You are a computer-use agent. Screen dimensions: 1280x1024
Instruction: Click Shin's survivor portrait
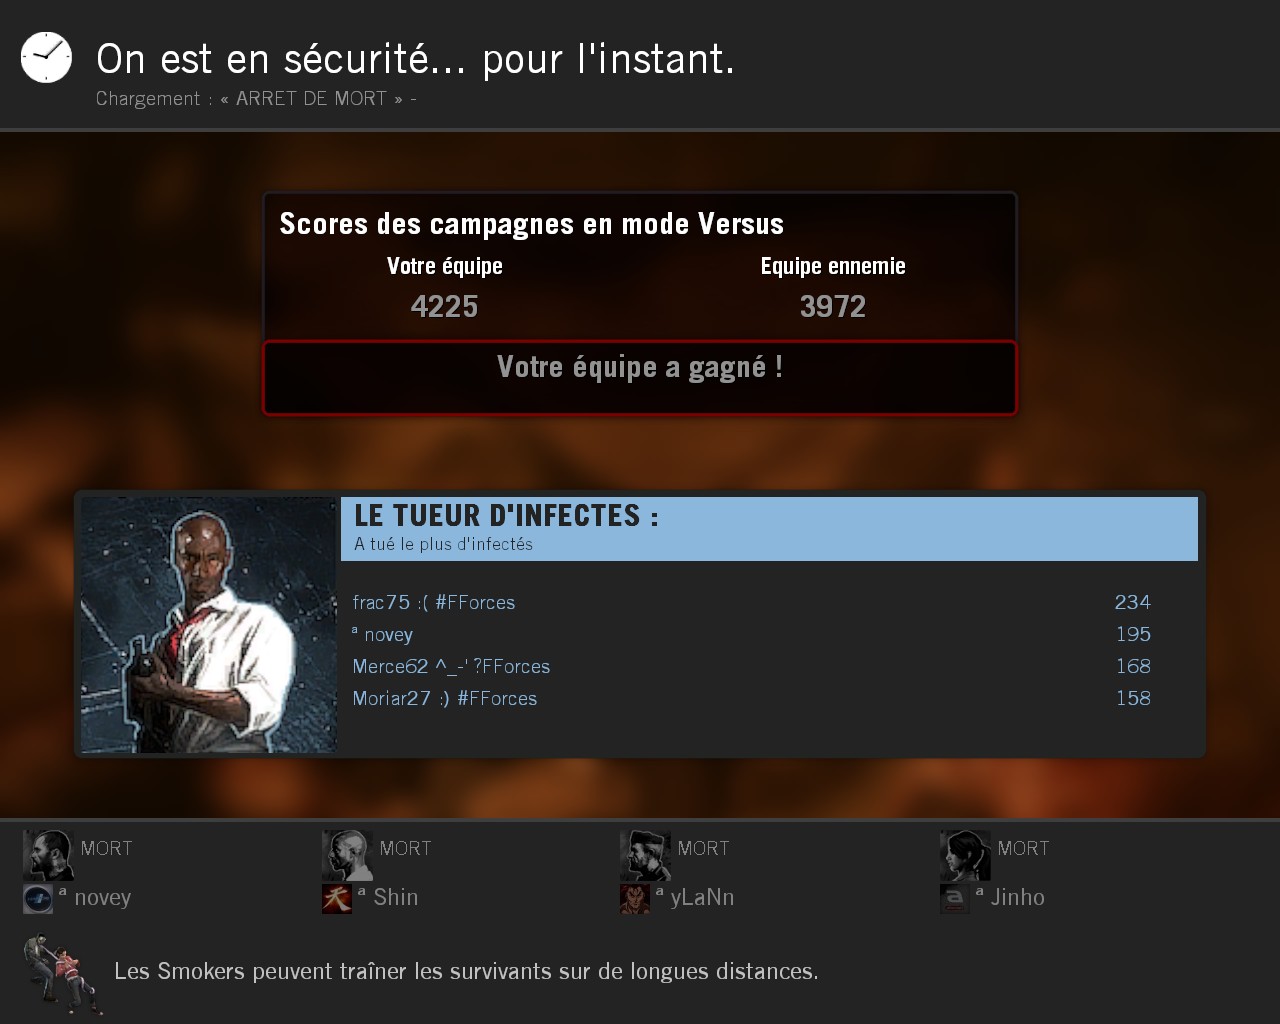pyautogui.click(x=347, y=855)
